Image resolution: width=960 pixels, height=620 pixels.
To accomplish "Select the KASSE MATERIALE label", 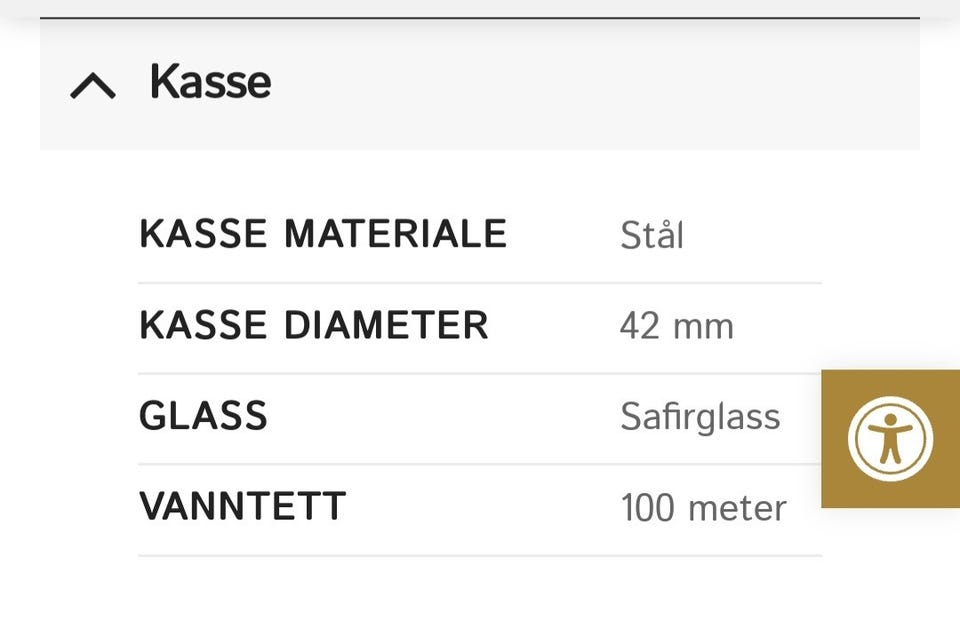I will (323, 234).
